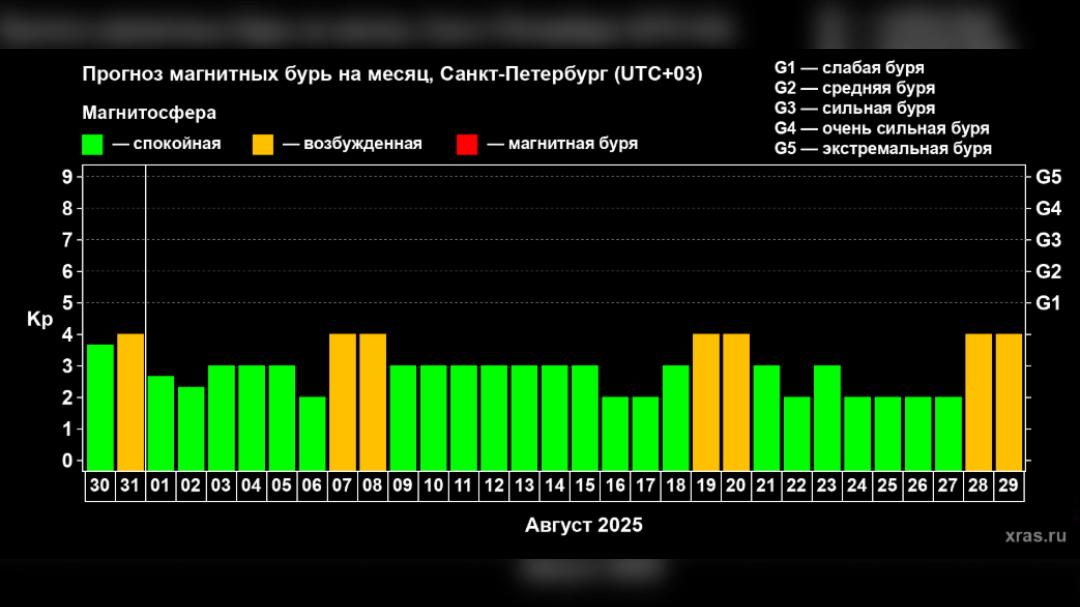Click the 'G3 — сильная буря' legend entry

tap(855, 108)
